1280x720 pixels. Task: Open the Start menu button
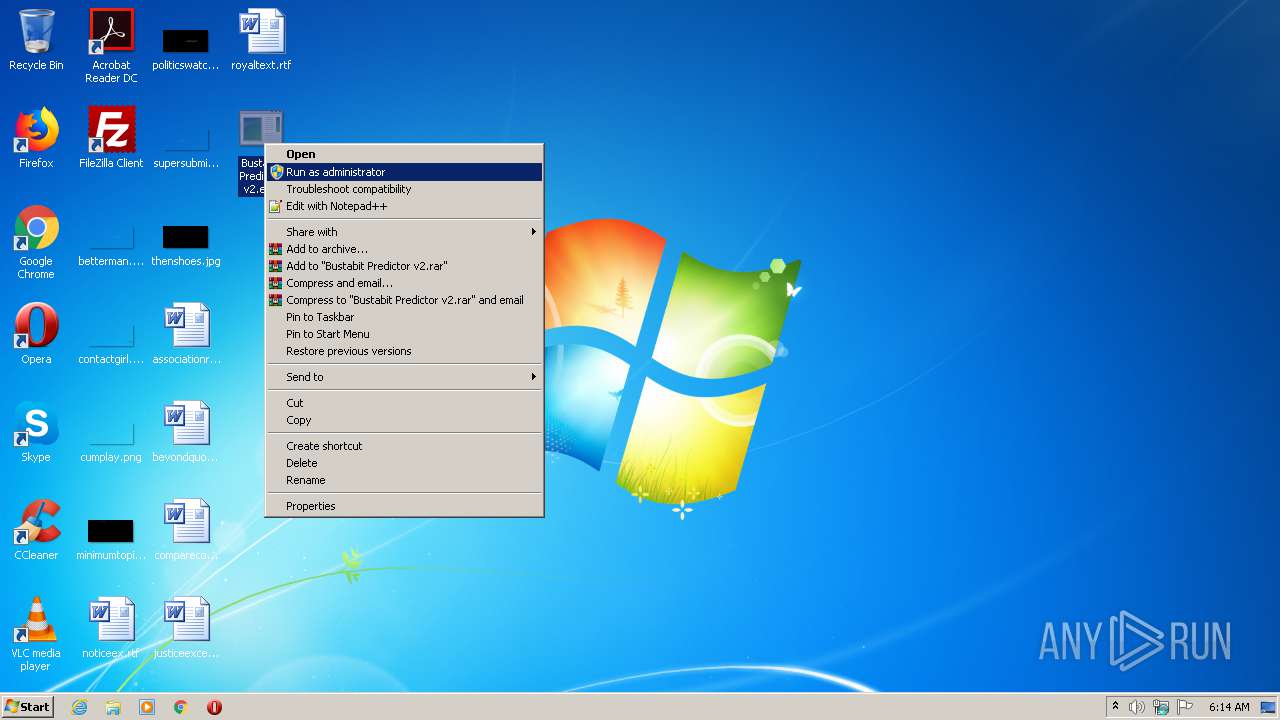[28, 707]
